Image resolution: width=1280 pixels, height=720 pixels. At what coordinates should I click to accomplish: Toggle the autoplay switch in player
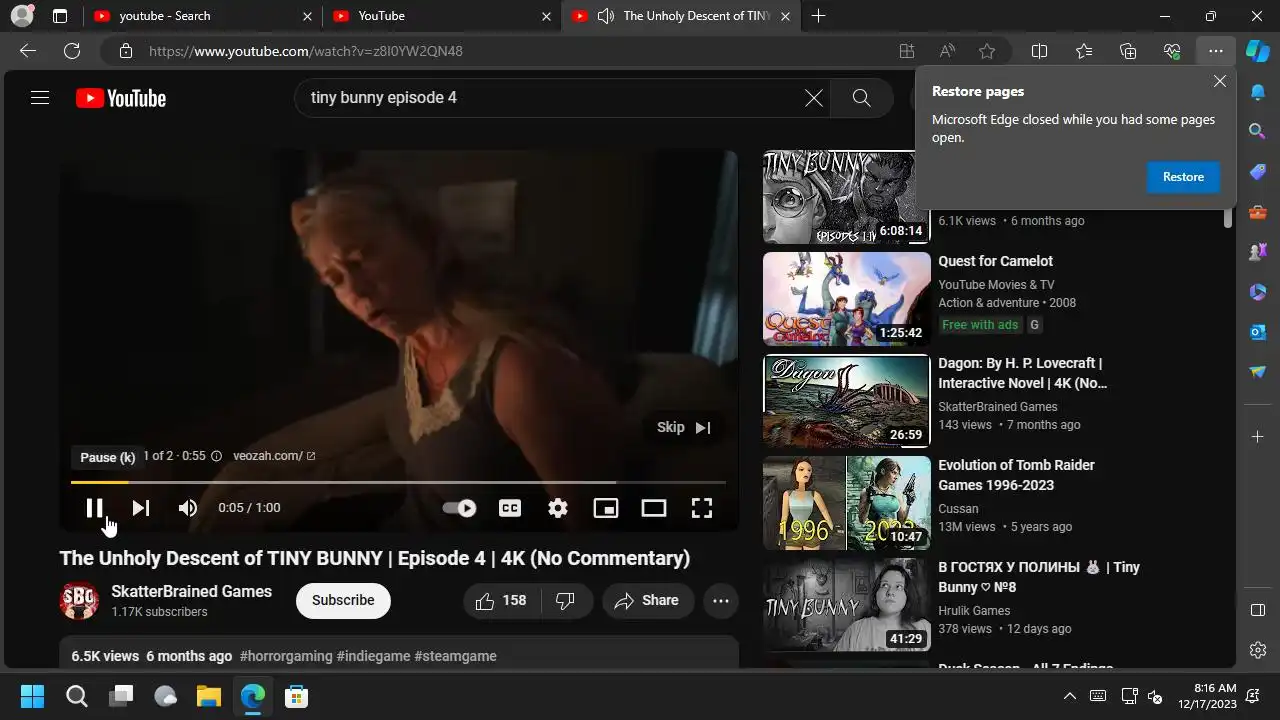tap(460, 508)
